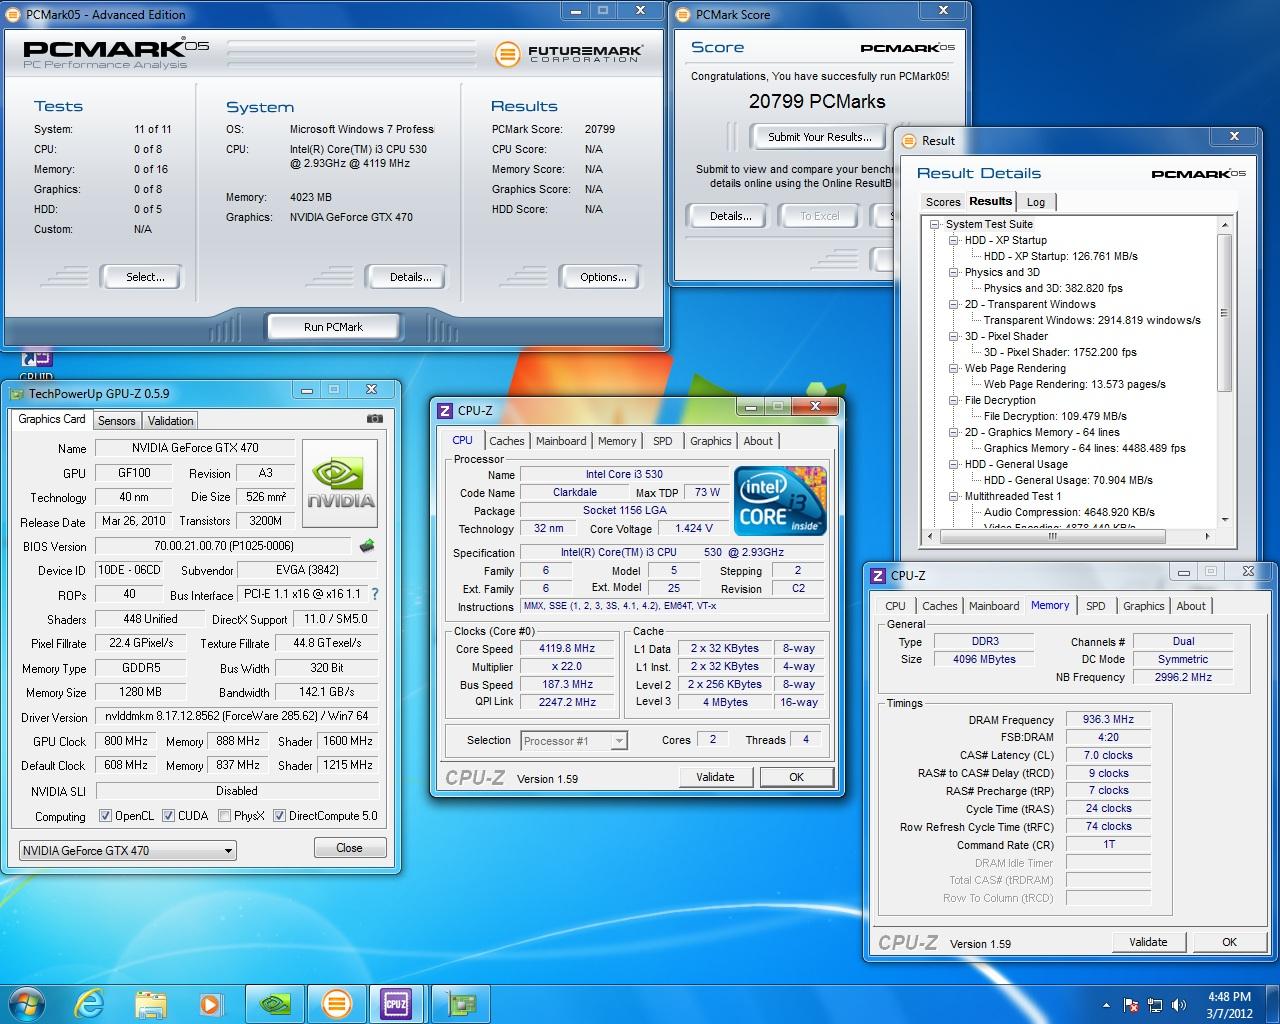Click the BIOS version save chip icon
Screen dimensions: 1280x1024
[367, 546]
